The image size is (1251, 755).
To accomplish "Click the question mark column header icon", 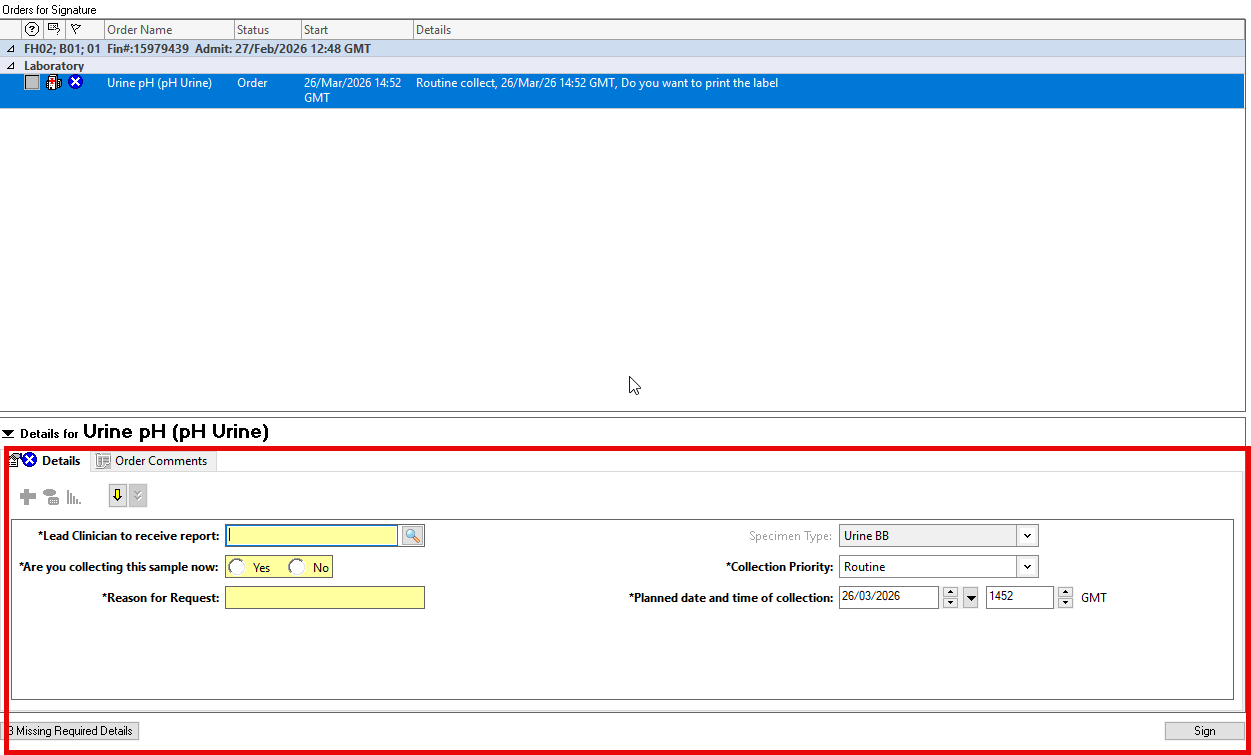I will pyautogui.click(x=31, y=29).
